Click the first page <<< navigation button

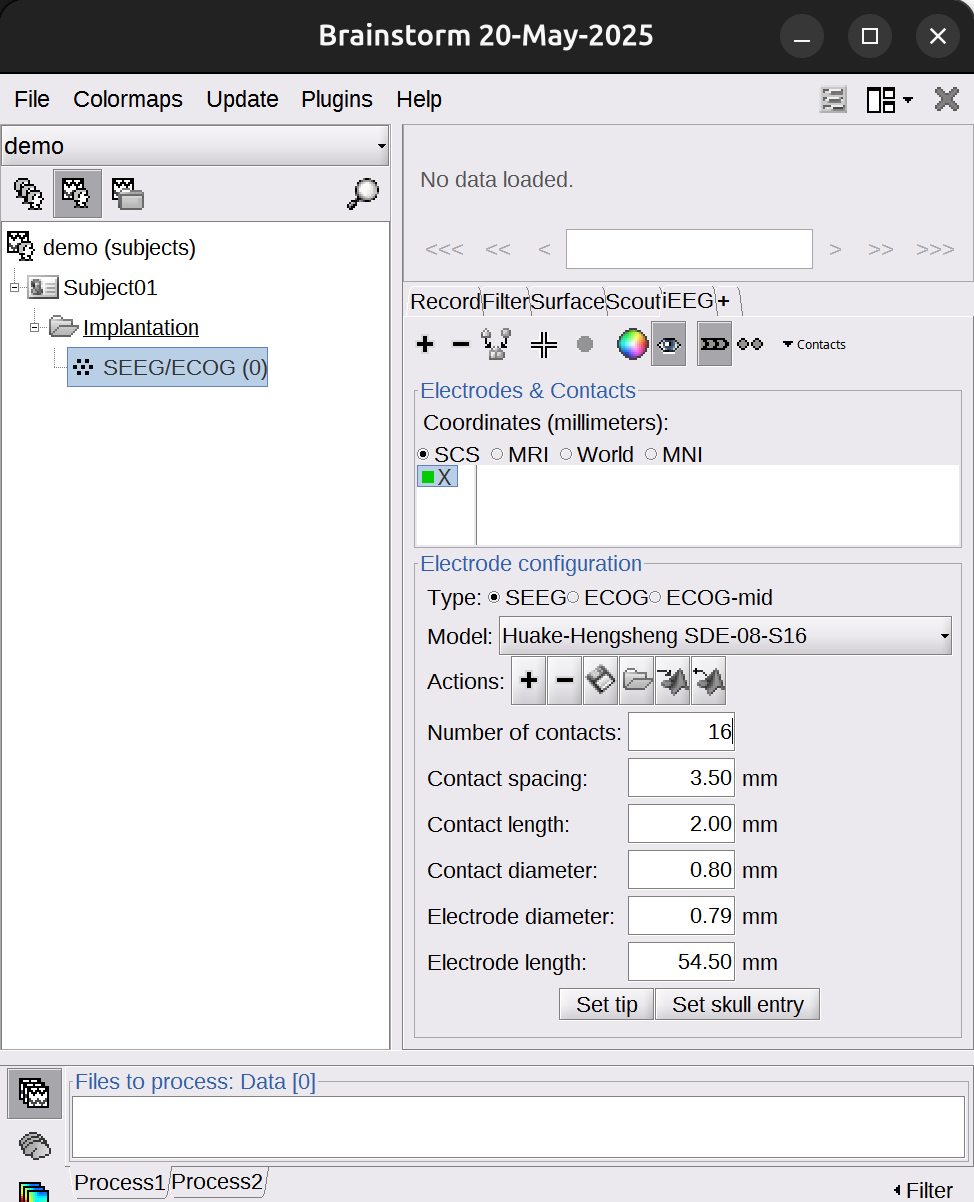444,249
